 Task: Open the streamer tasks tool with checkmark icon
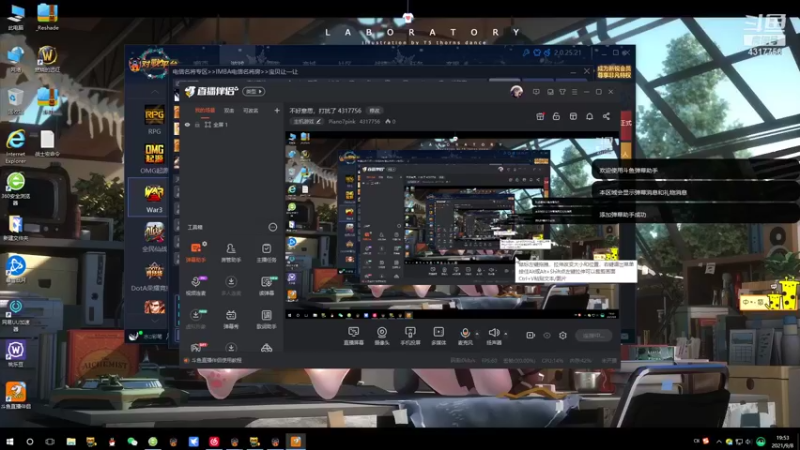coord(266,252)
